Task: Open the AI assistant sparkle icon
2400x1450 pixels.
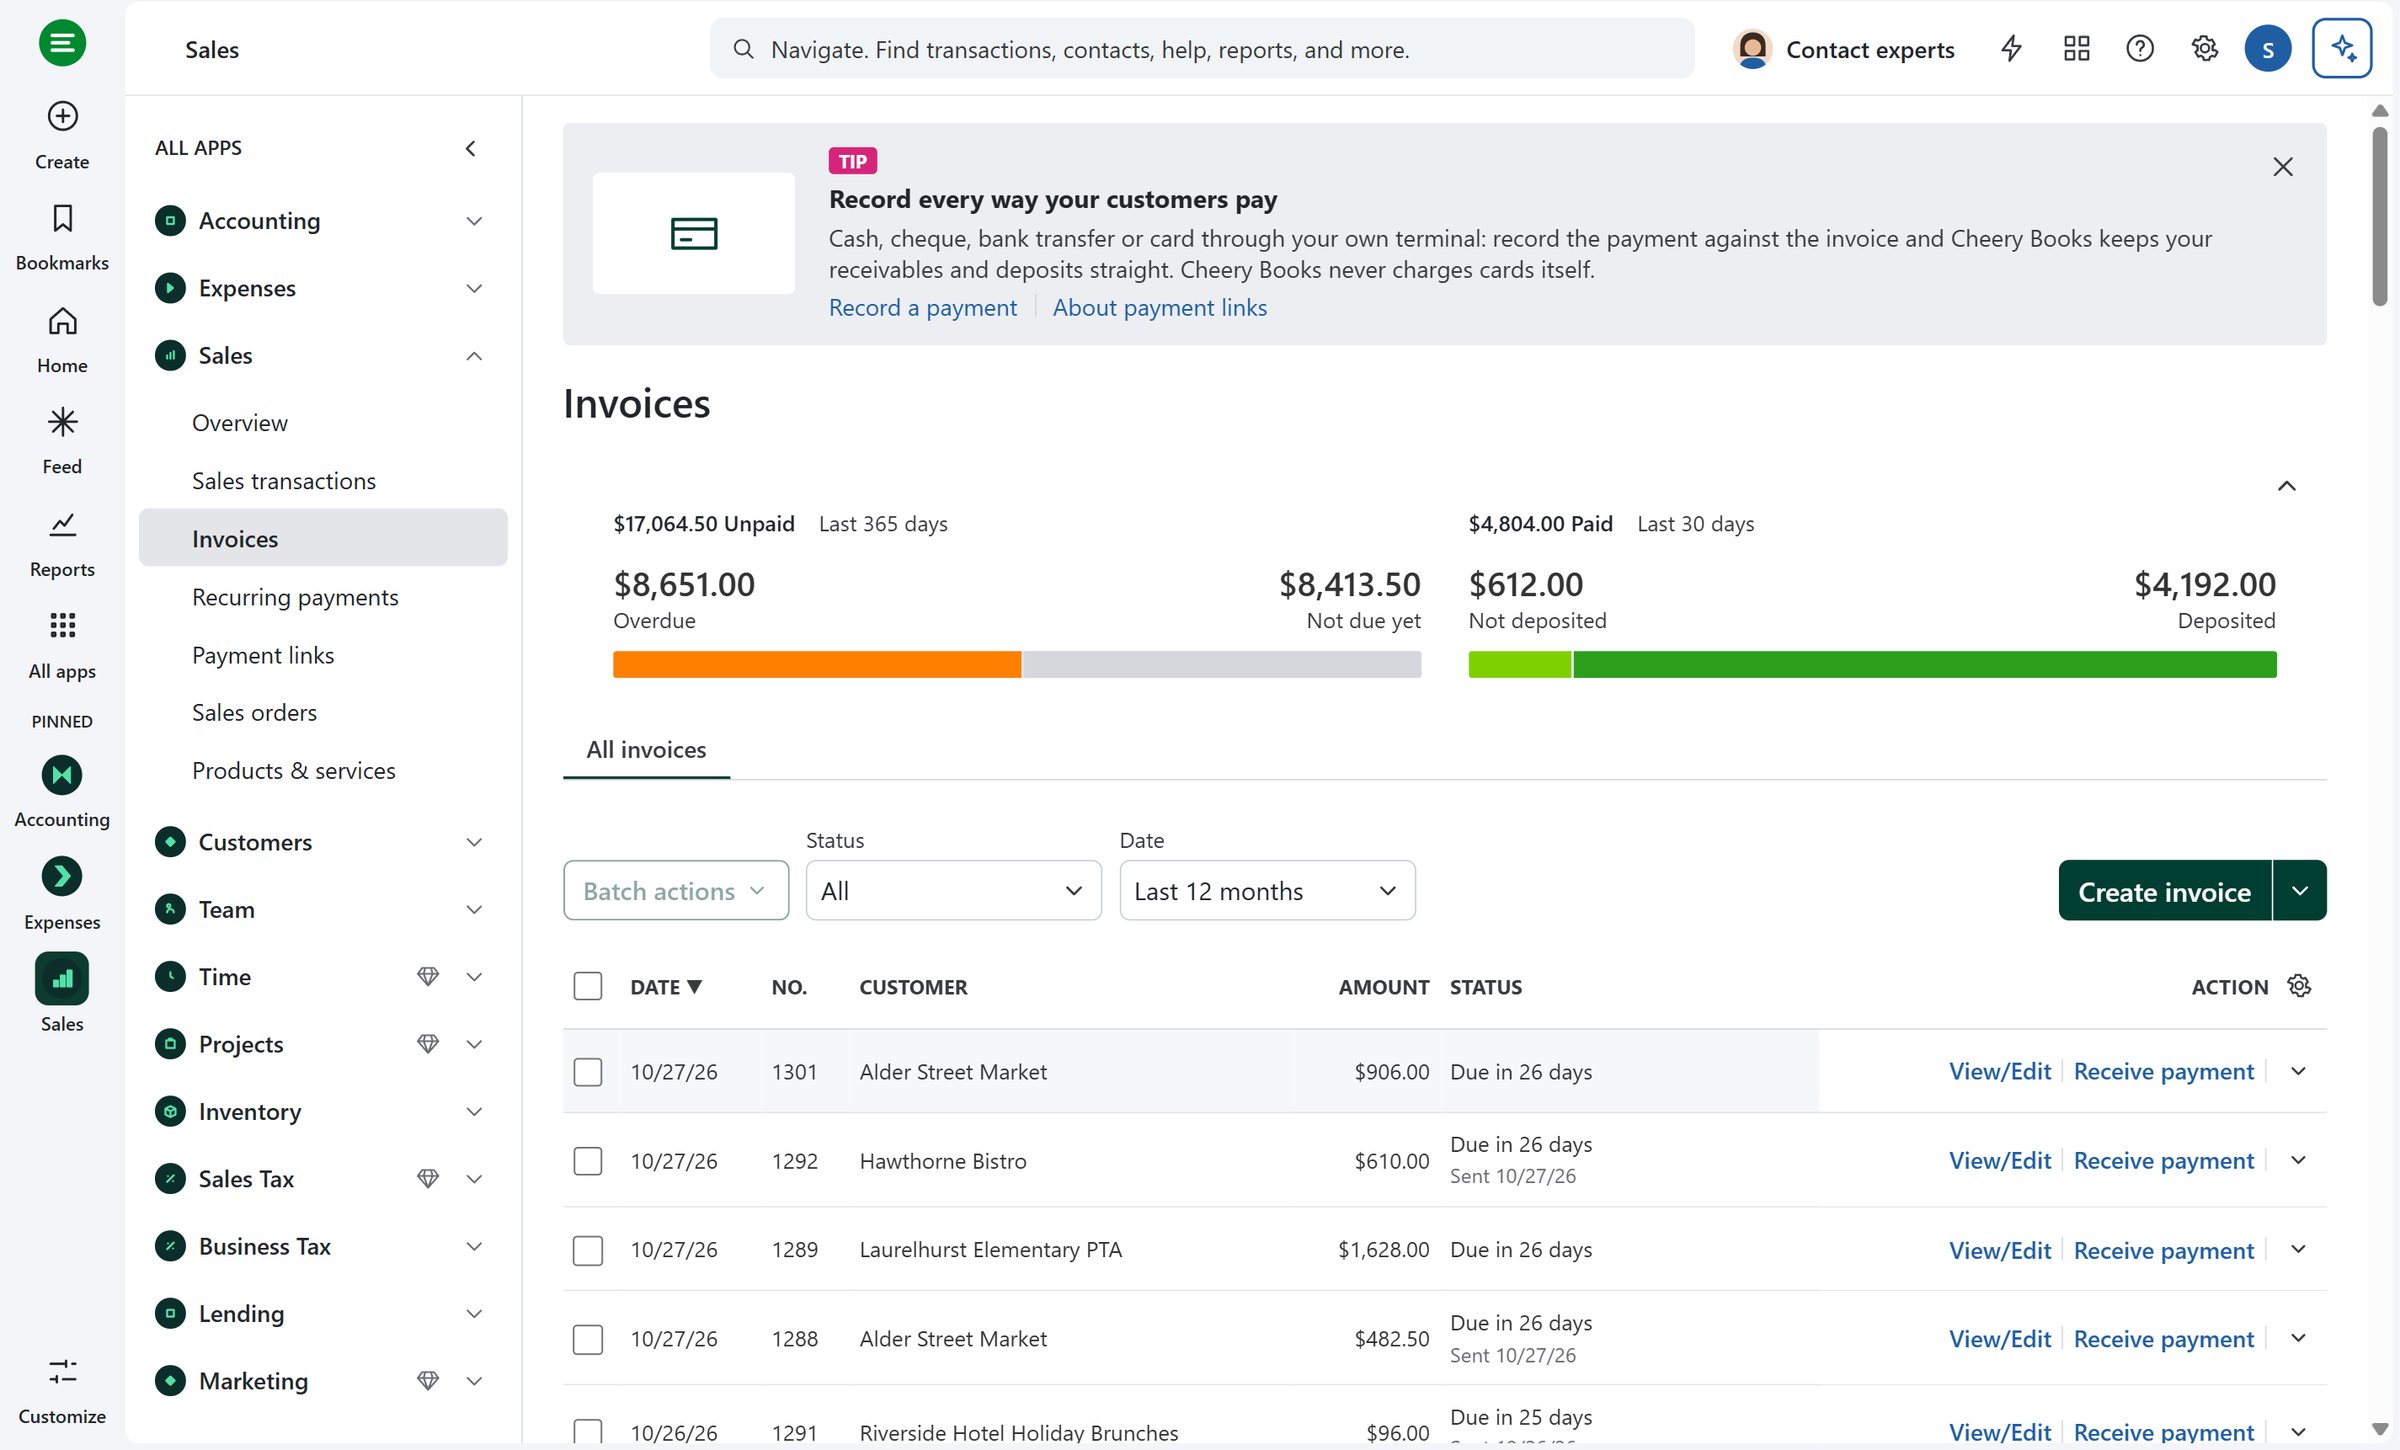Action: coord(2342,48)
